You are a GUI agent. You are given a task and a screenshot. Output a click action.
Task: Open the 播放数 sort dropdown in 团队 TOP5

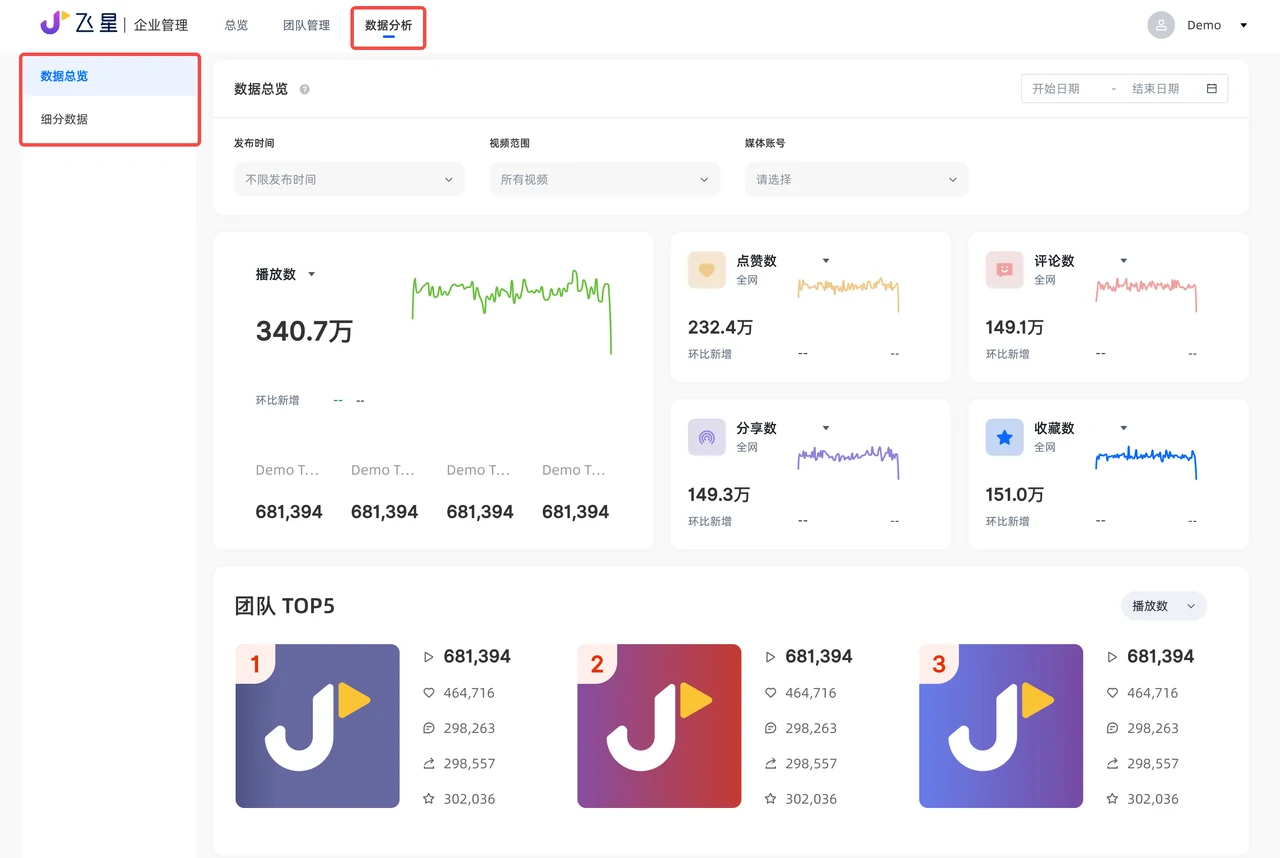1163,605
